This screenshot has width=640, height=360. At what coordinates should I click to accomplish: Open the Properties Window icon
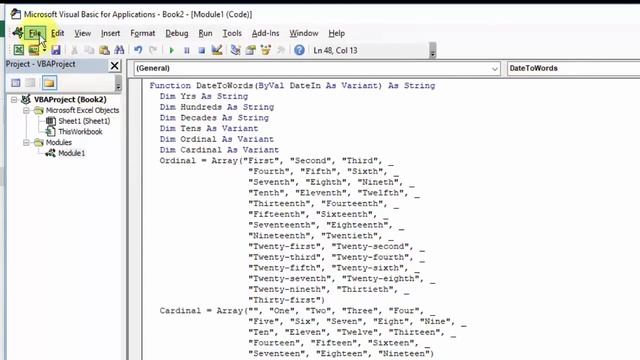click(x=251, y=50)
